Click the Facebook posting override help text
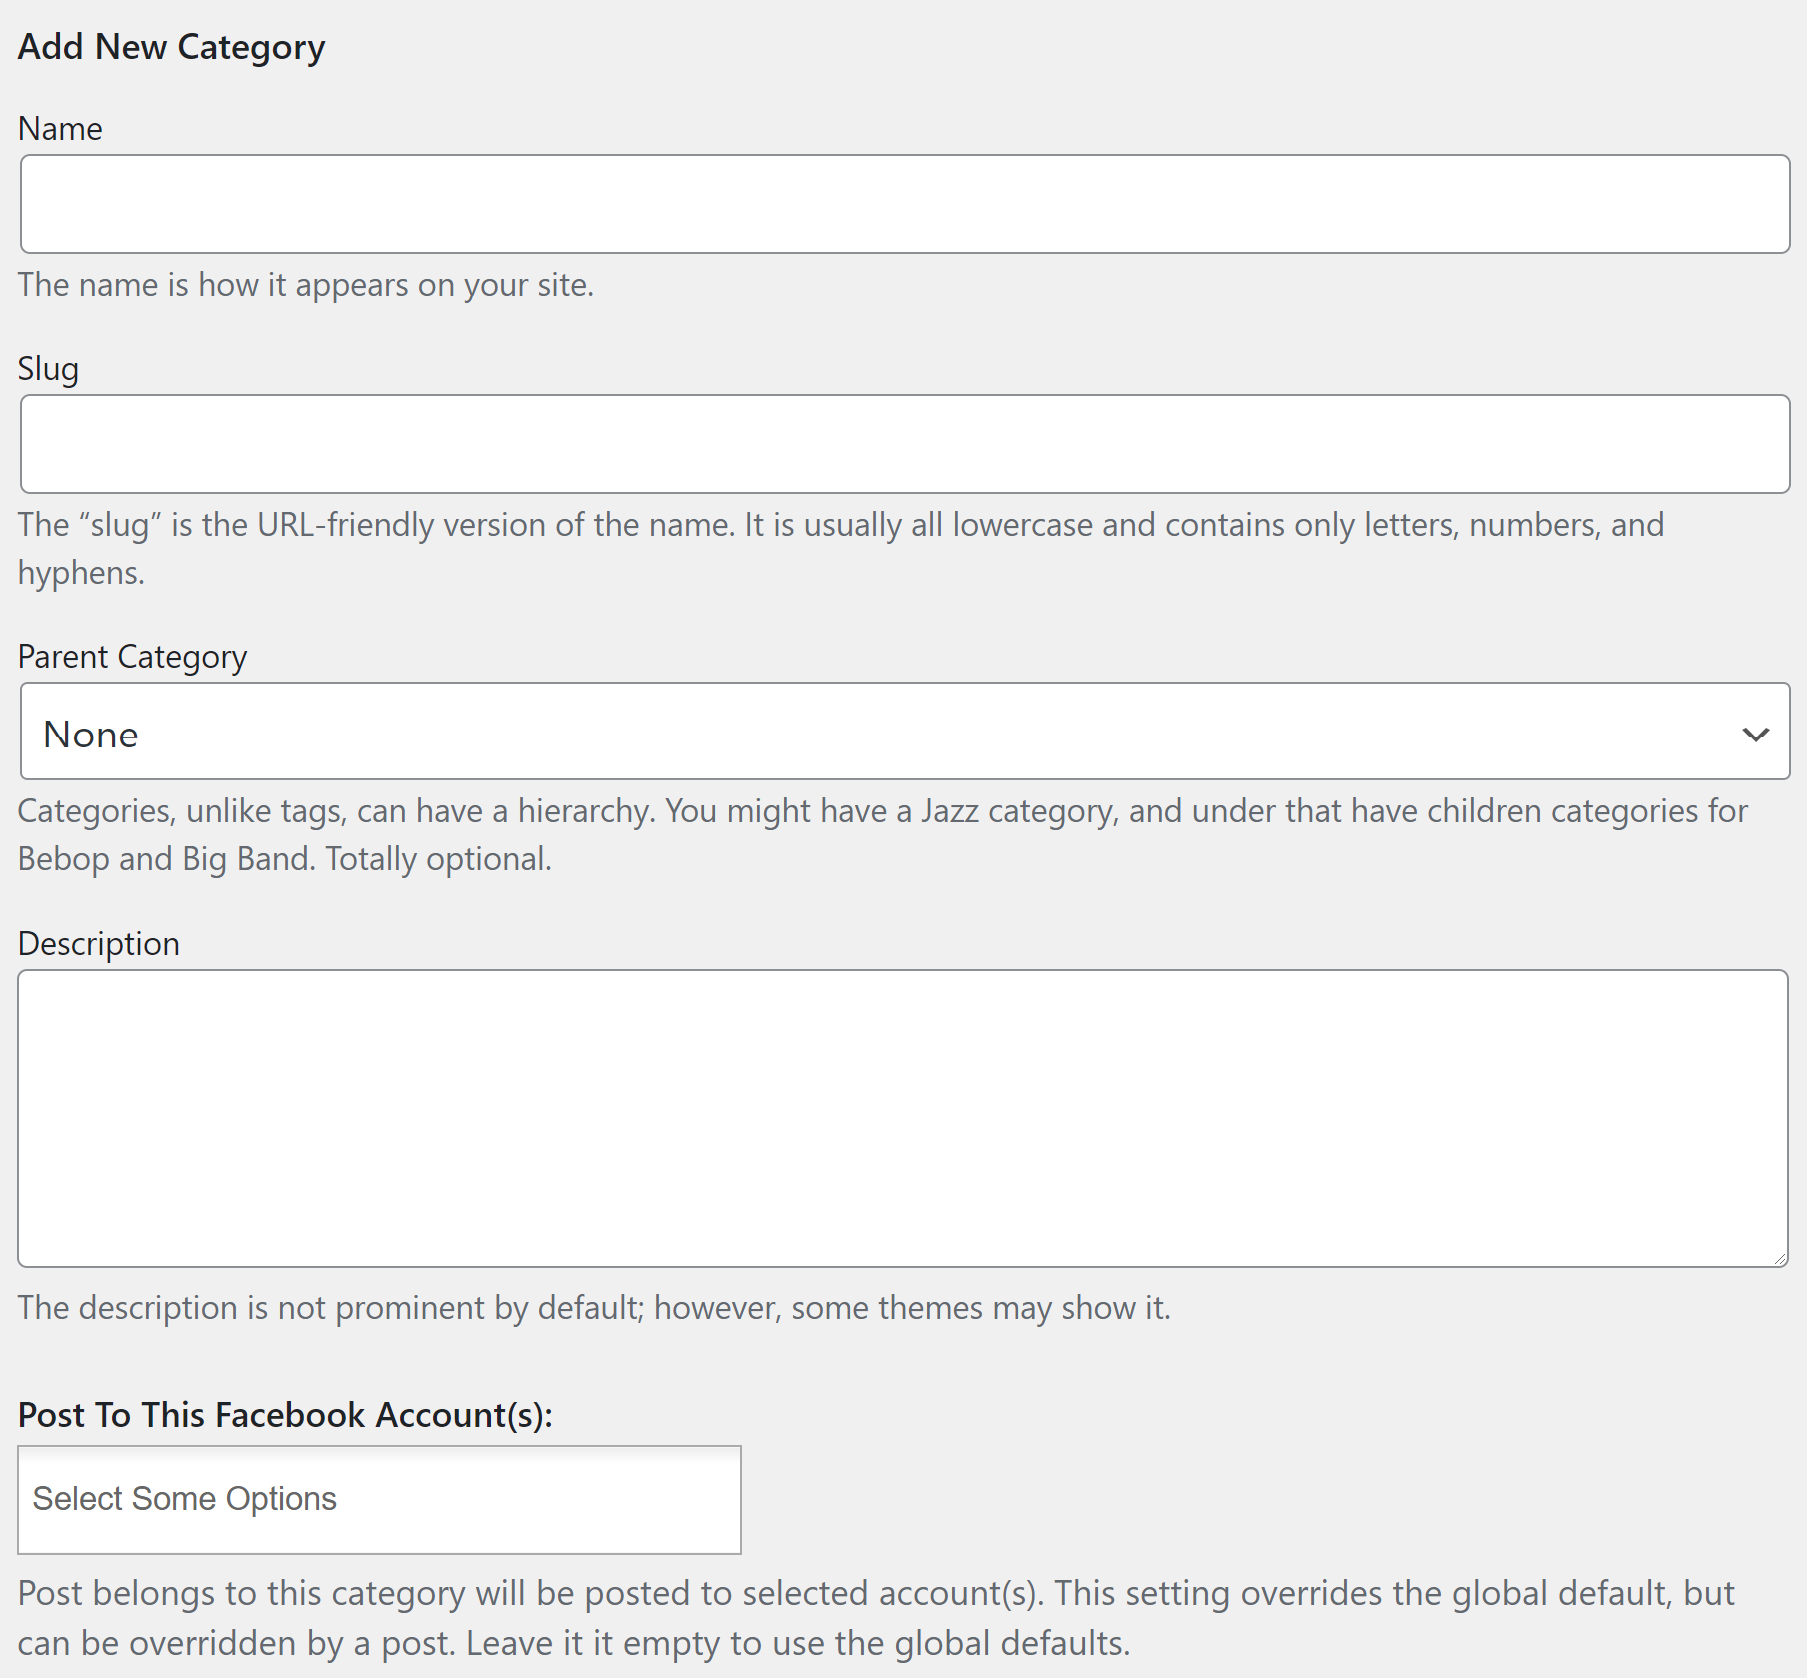 [x=875, y=1594]
